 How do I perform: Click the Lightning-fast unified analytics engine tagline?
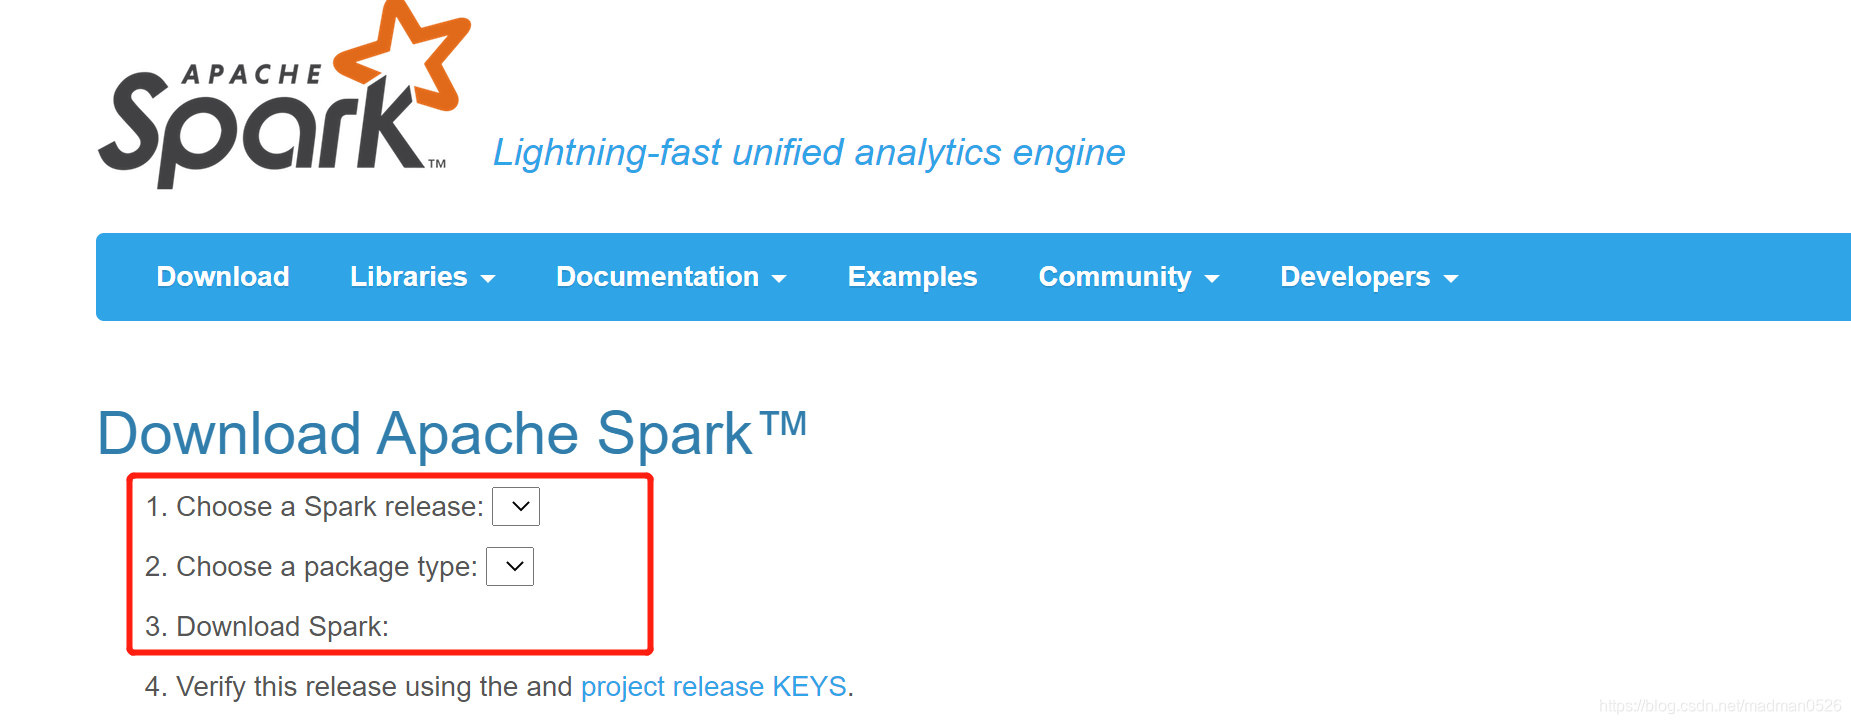(808, 153)
